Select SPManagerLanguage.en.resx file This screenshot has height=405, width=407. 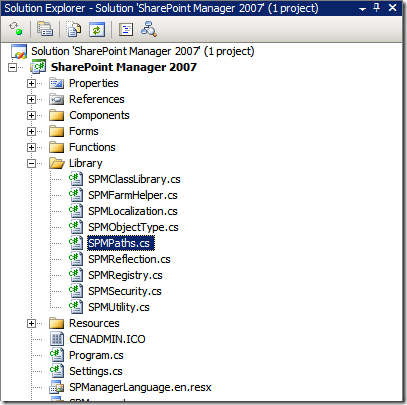click(140, 387)
